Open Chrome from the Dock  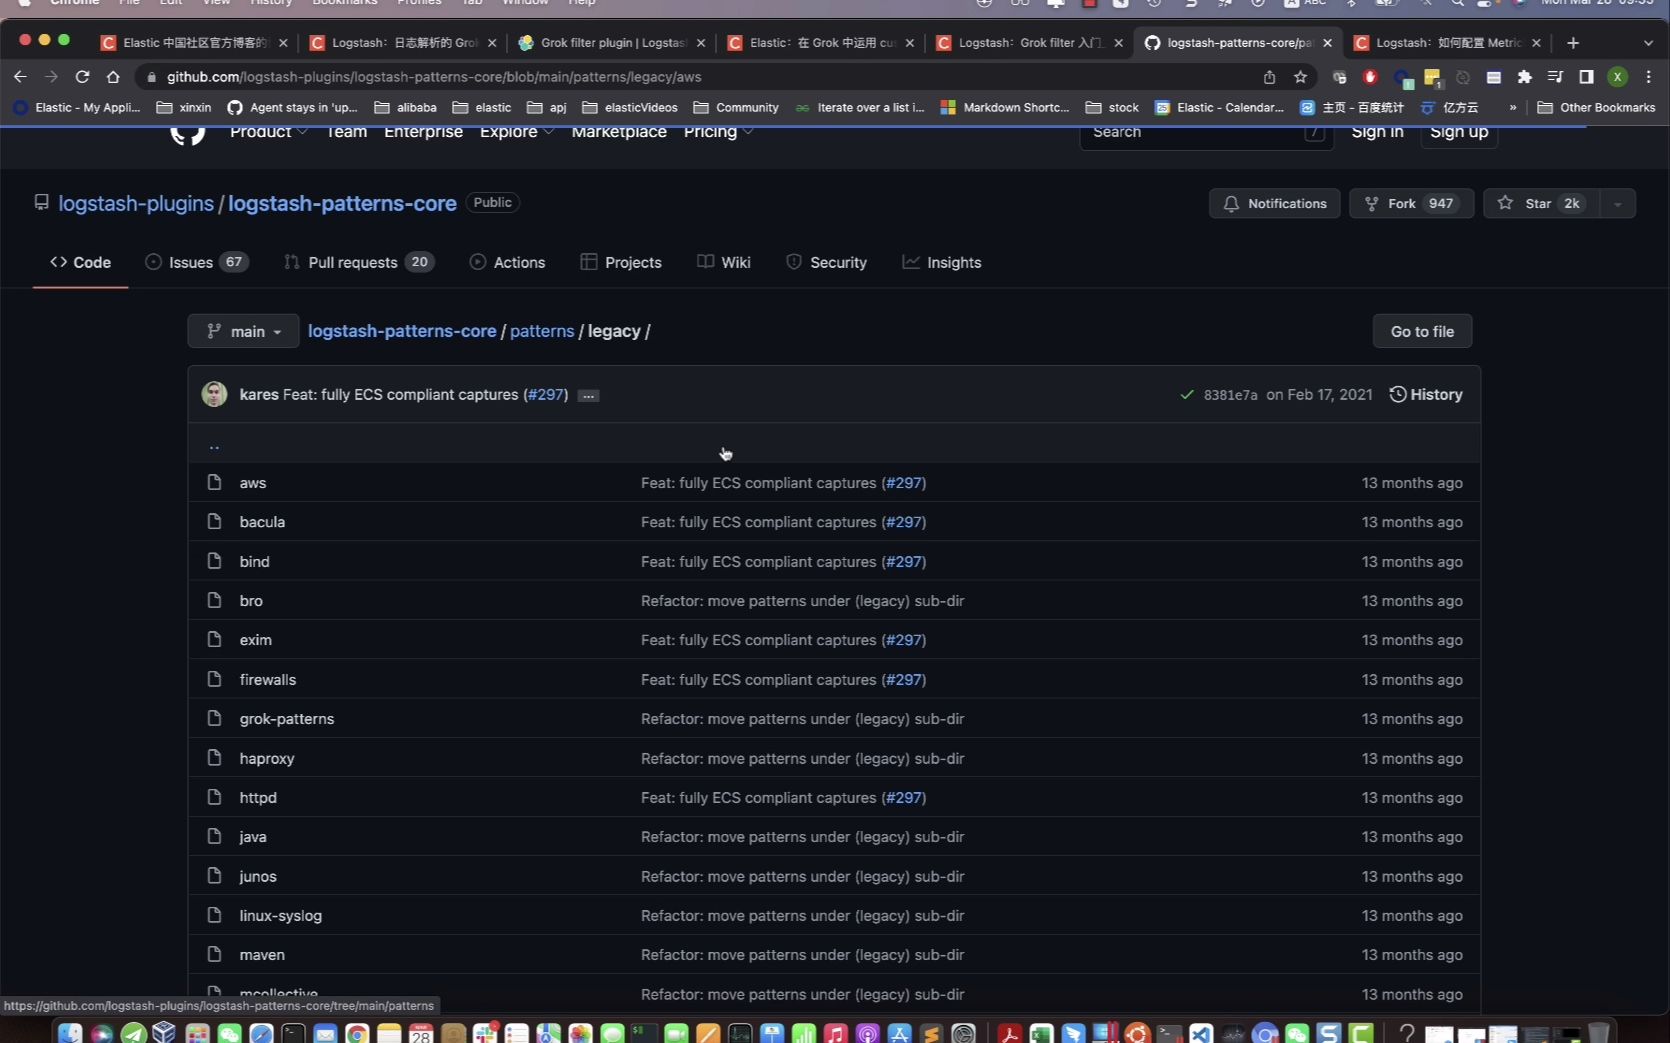357,1032
